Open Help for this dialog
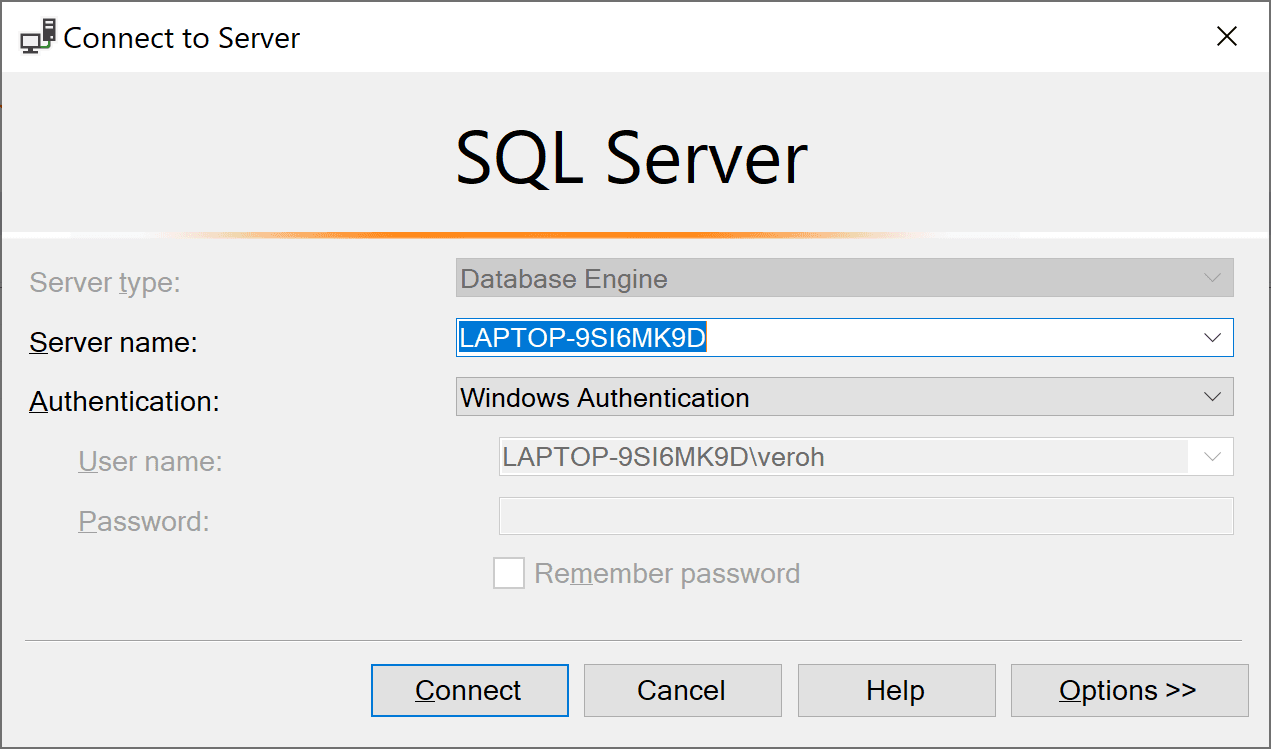This screenshot has width=1271, height=749. [x=896, y=690]
